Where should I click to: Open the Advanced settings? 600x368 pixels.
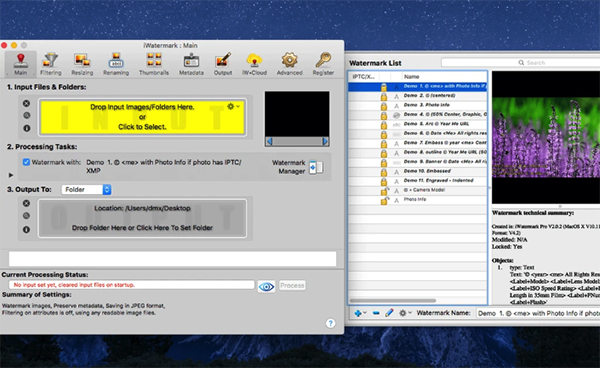(289, 64)
